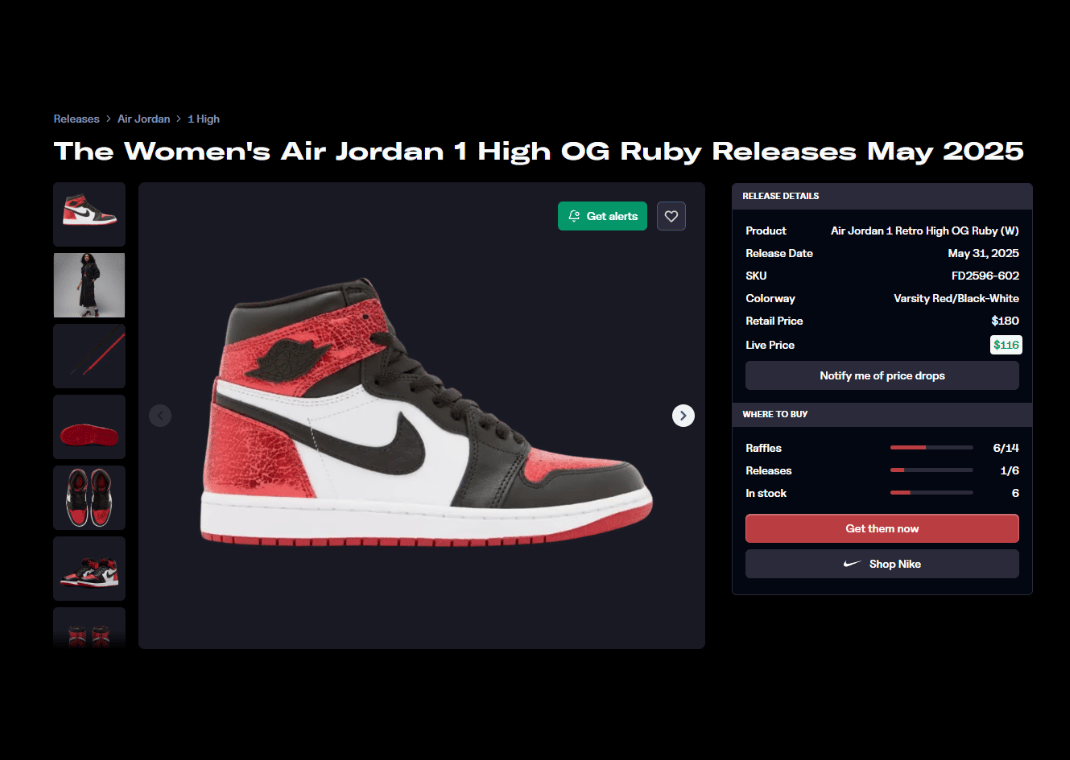Screen dimensions: 1070x760
Task: Go to previous shoe image arrow
Action: 160,415
